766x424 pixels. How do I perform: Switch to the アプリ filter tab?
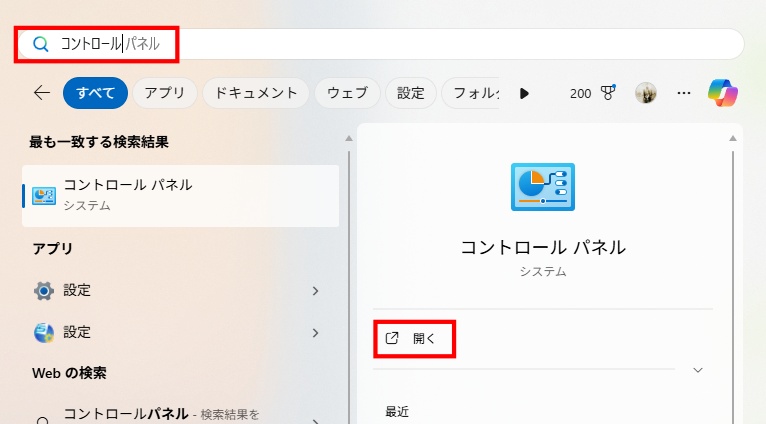click(x=164, y=93)
